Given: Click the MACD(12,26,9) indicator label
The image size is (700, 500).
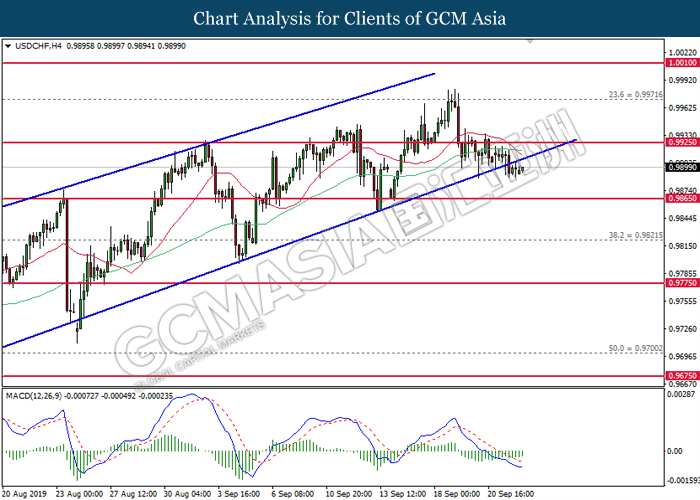Looking at the screenshot, I should [x=34, y=396].
